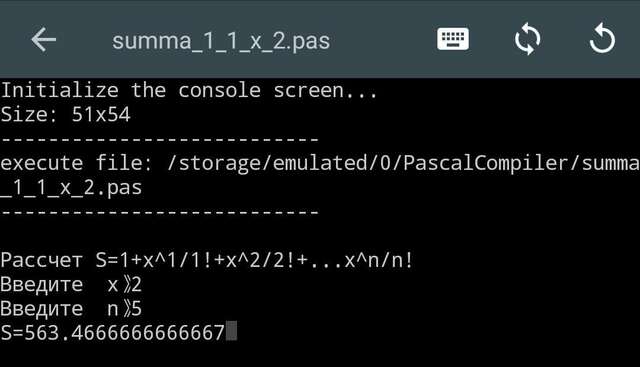
Task: Tap the 'Введите n' prompt line
Action: tap(71, 309)
